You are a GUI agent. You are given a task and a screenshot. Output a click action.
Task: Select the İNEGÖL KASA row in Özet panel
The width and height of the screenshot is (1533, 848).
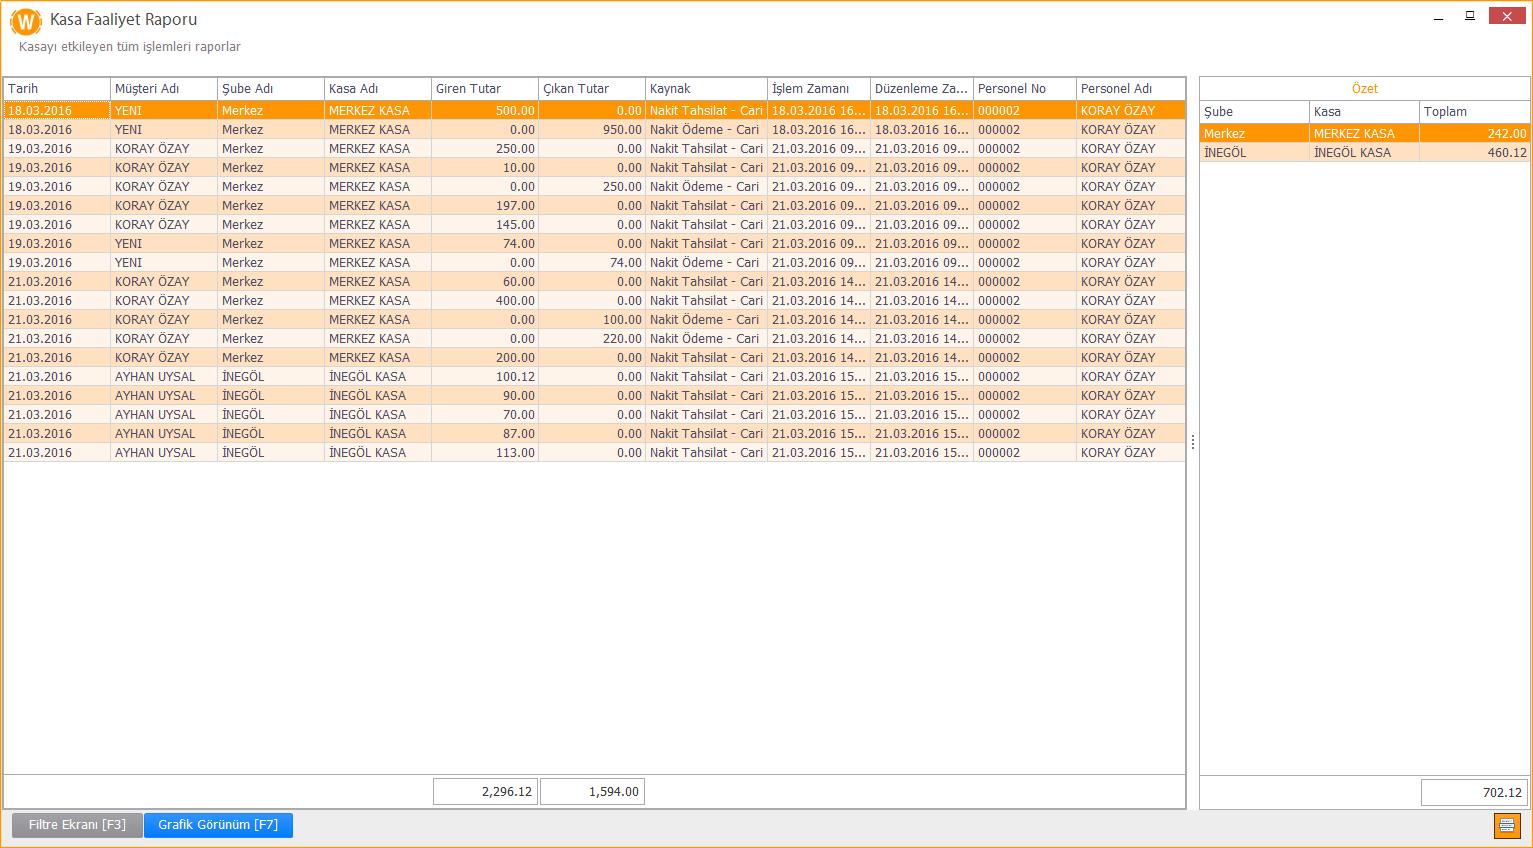tap(1364, 153)
